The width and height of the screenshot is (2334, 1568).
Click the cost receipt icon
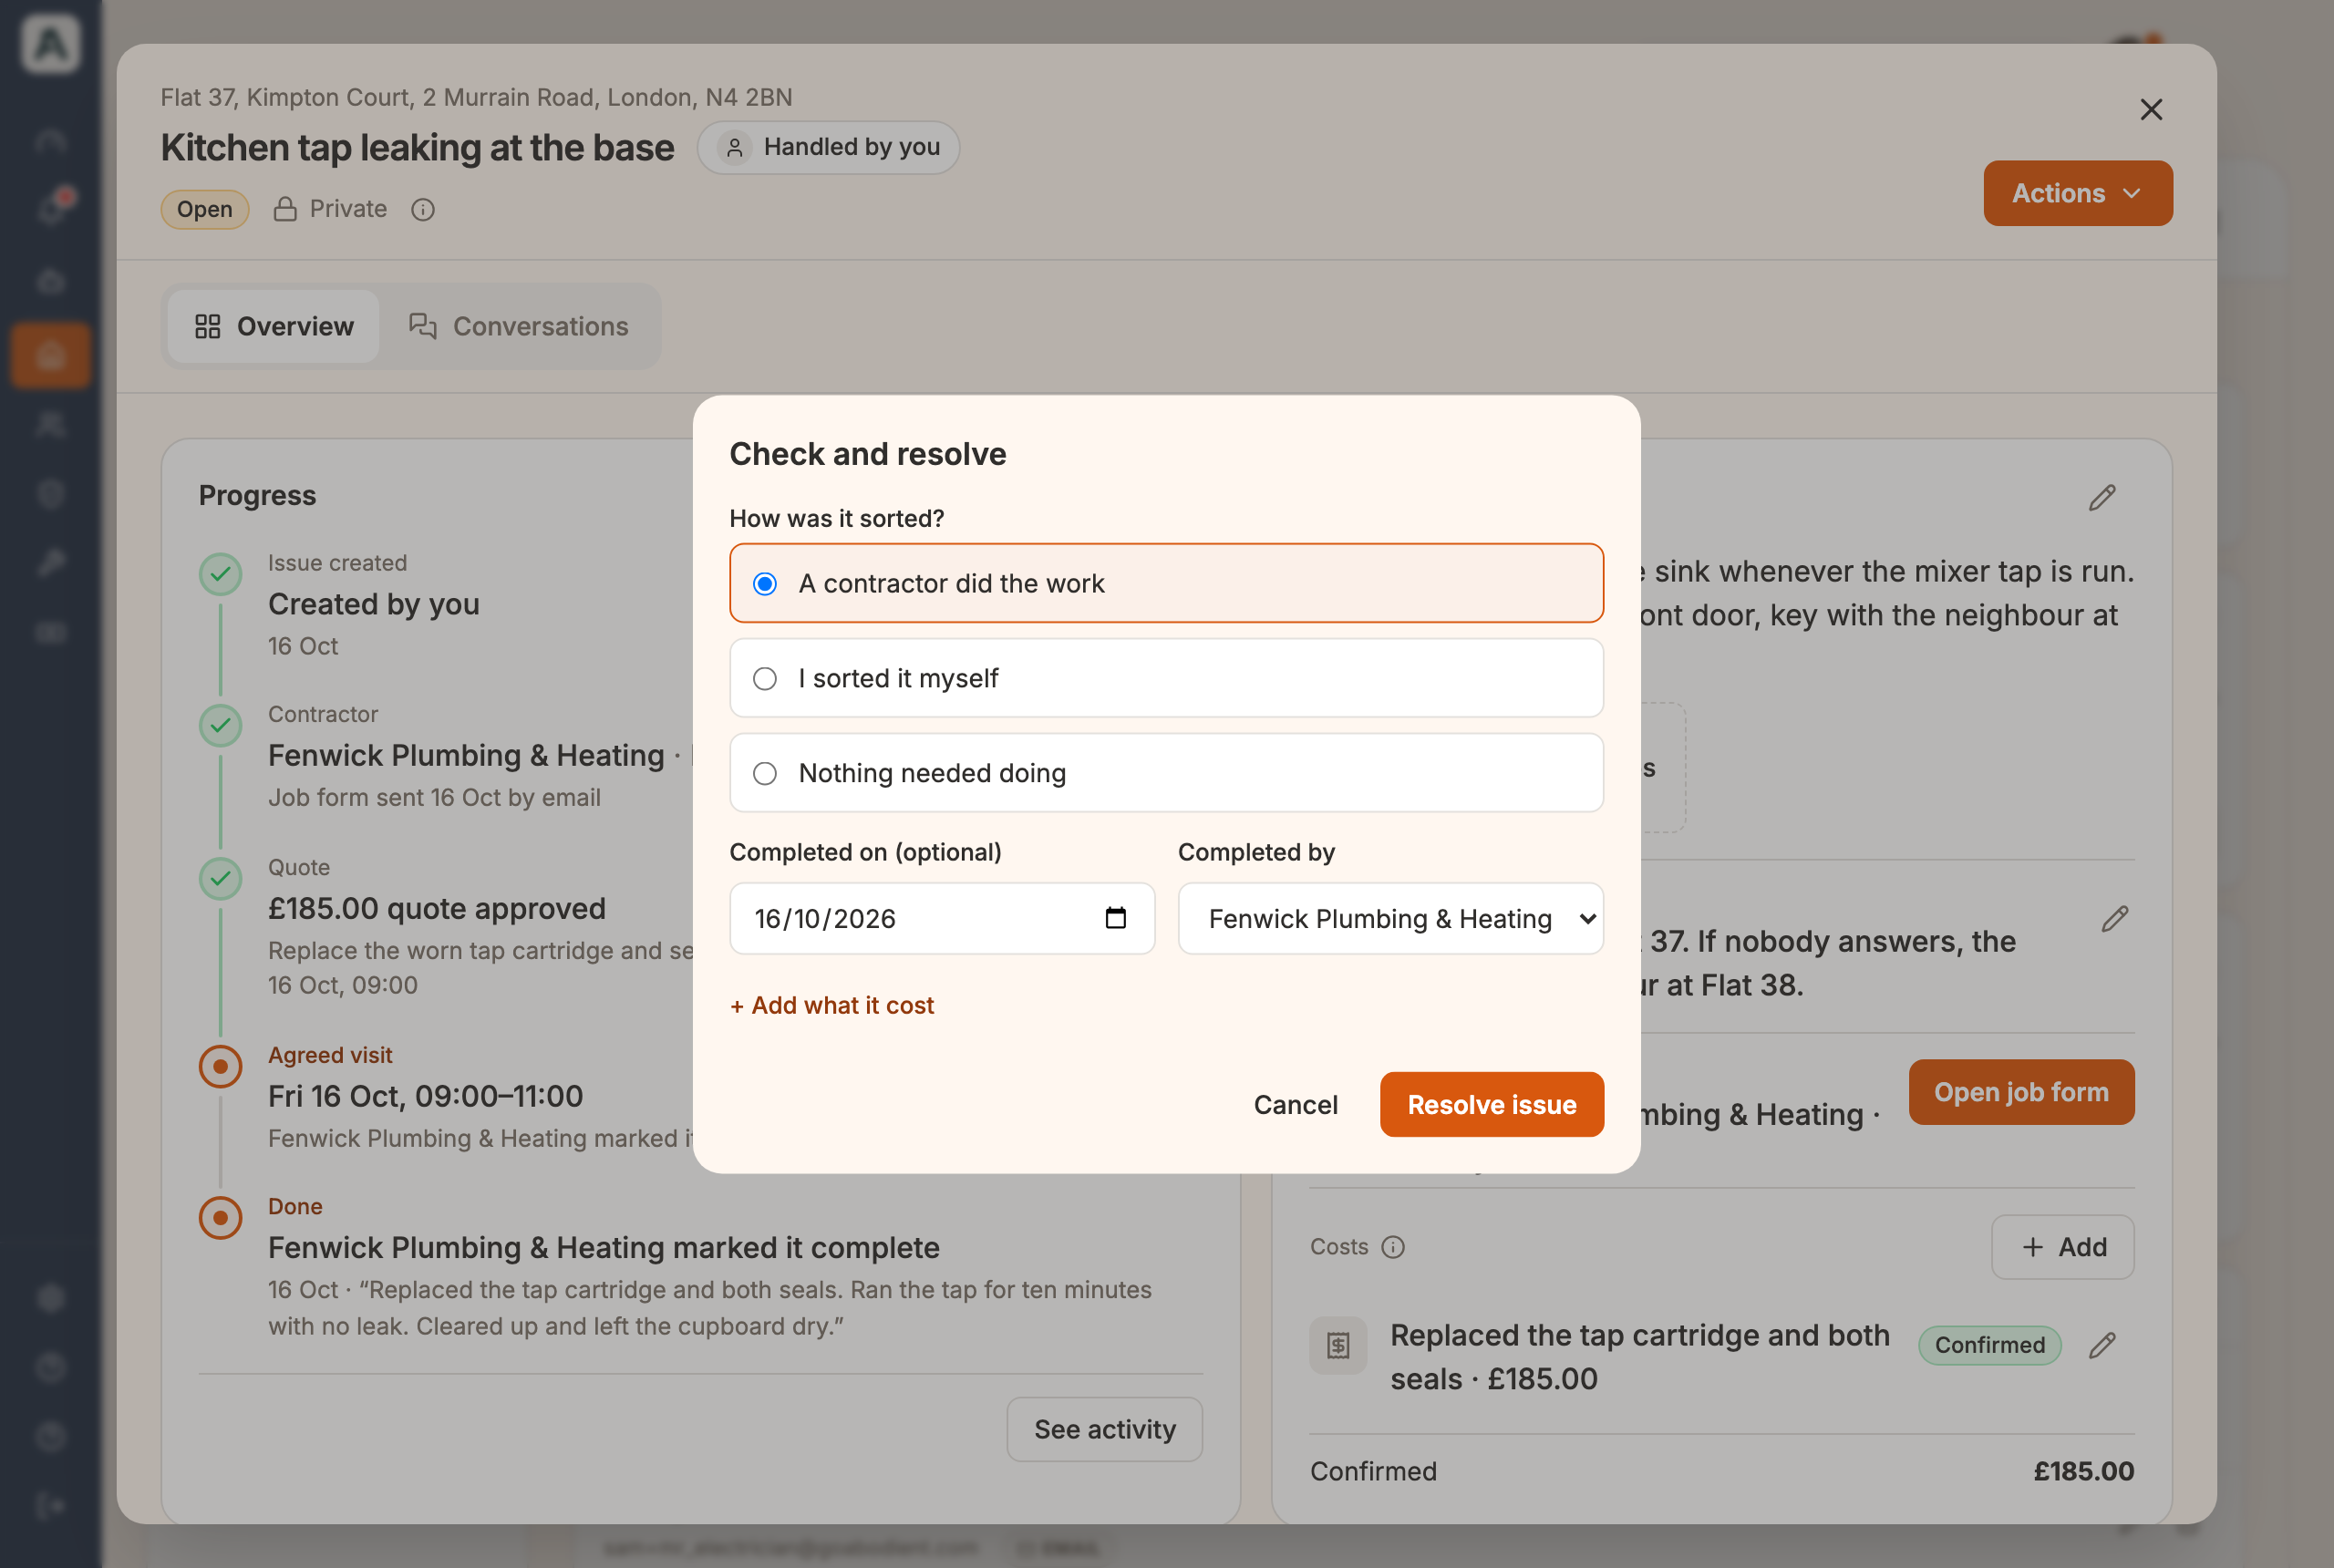(1338, 1345)
